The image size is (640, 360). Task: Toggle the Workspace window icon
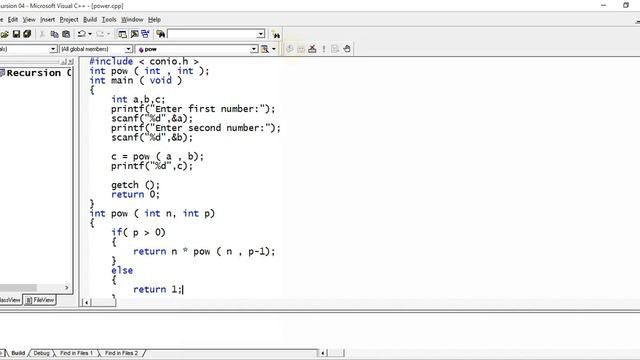tap(122, 34)
